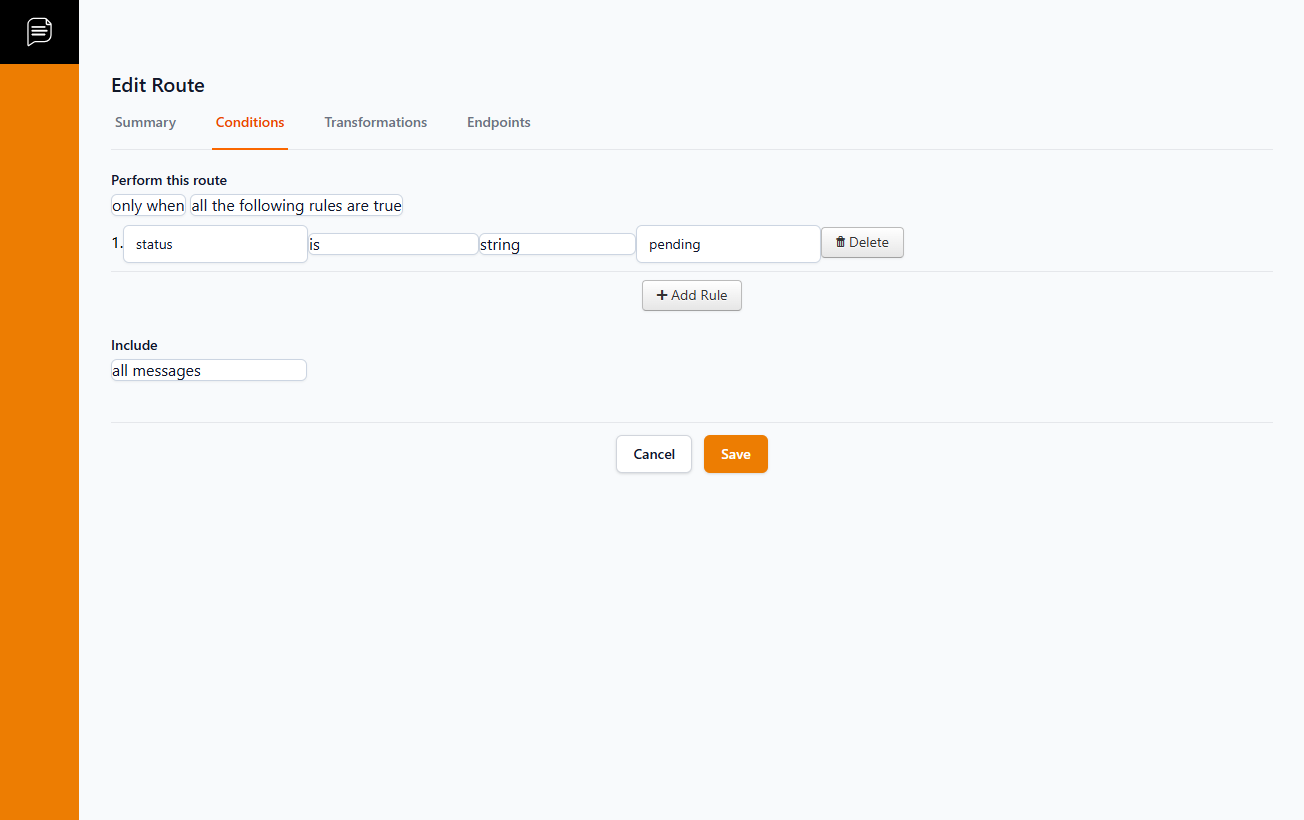Screen dimensions: 1304x820
Task: Open the Transformations tab
Action: (375, 123)
